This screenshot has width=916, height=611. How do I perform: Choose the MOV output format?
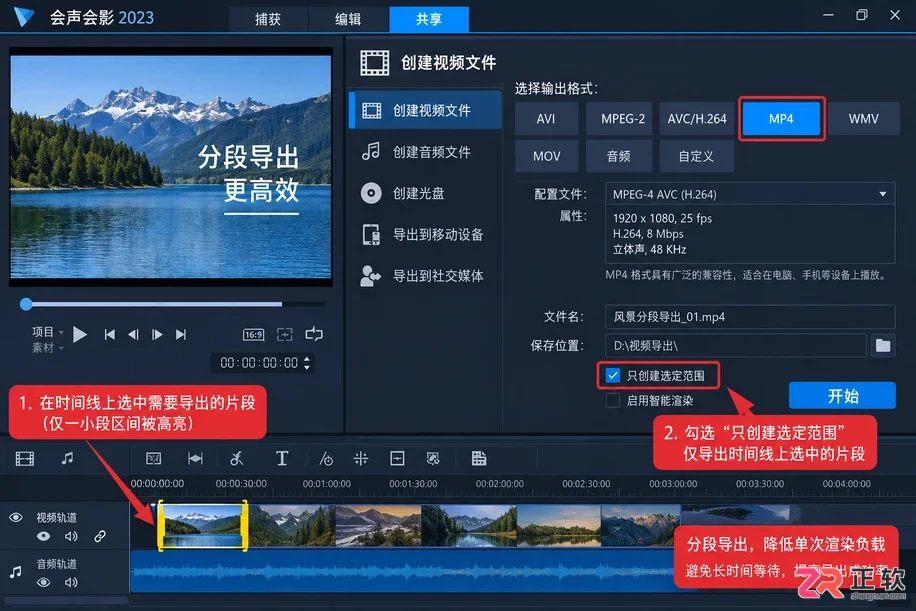click(546, 156)
